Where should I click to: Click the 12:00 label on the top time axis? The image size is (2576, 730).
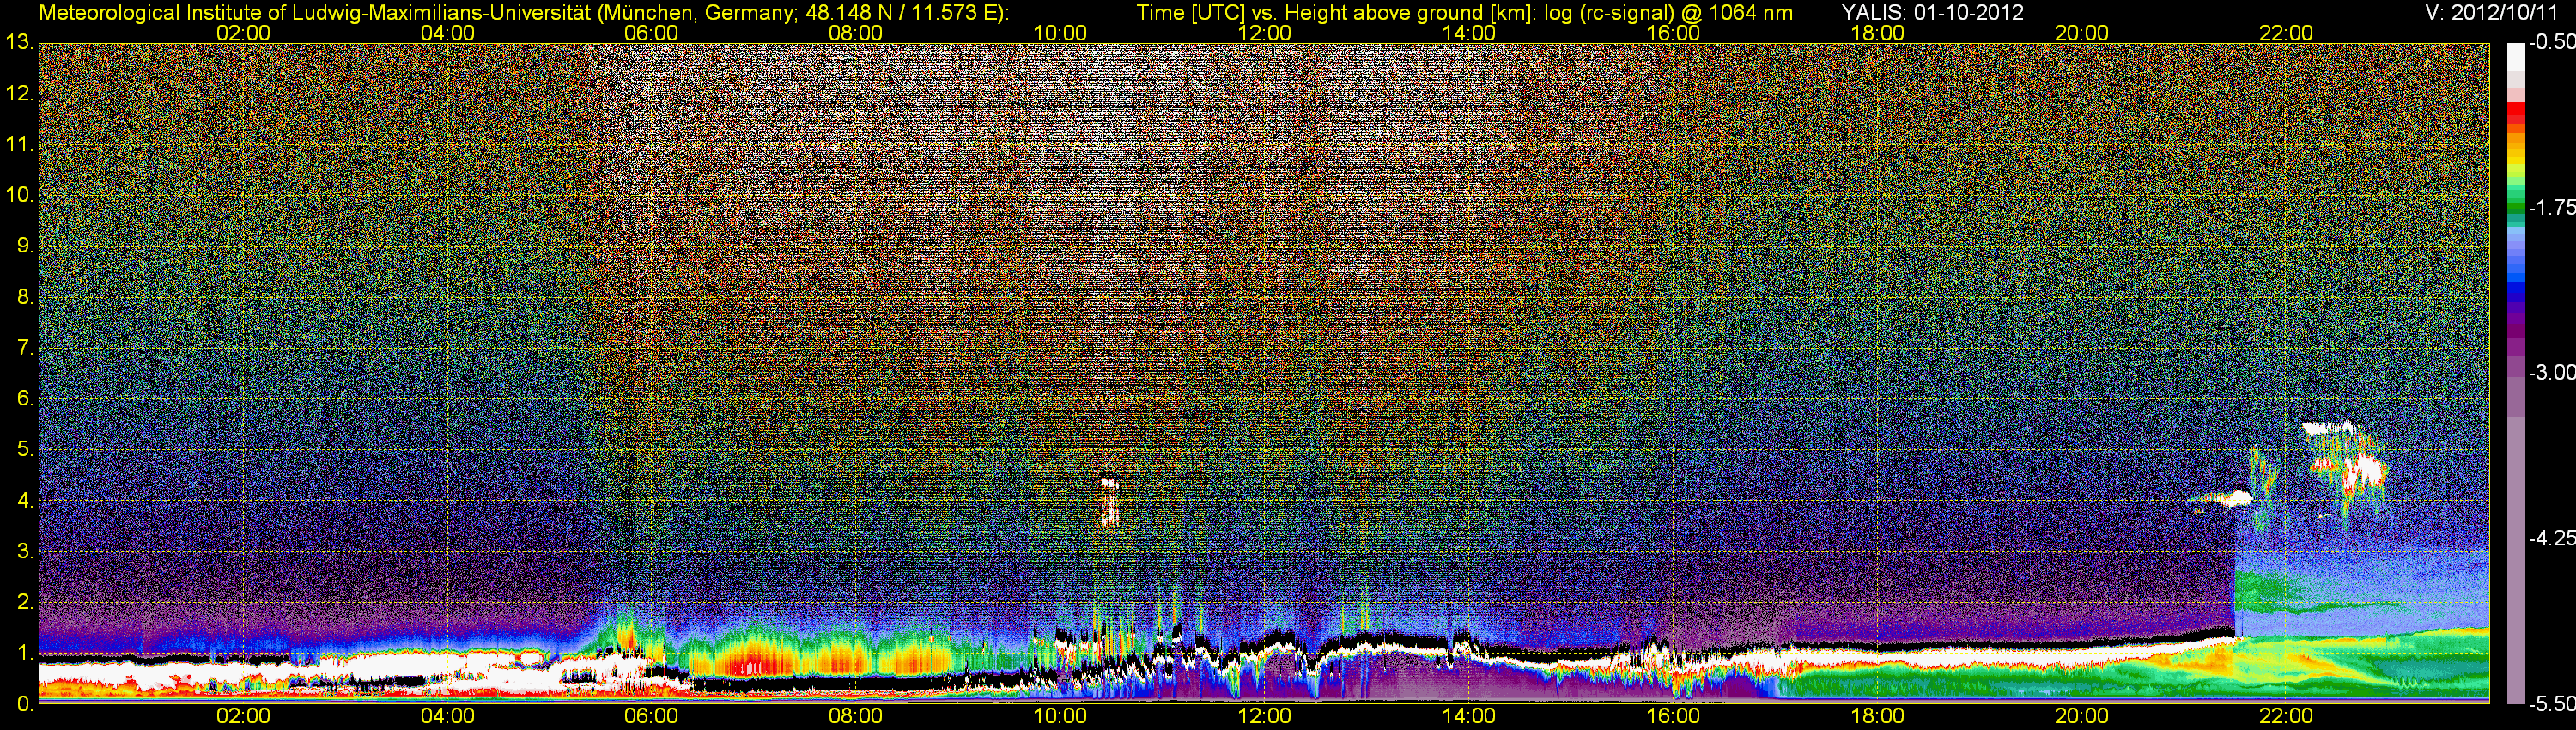[1264, 33]
